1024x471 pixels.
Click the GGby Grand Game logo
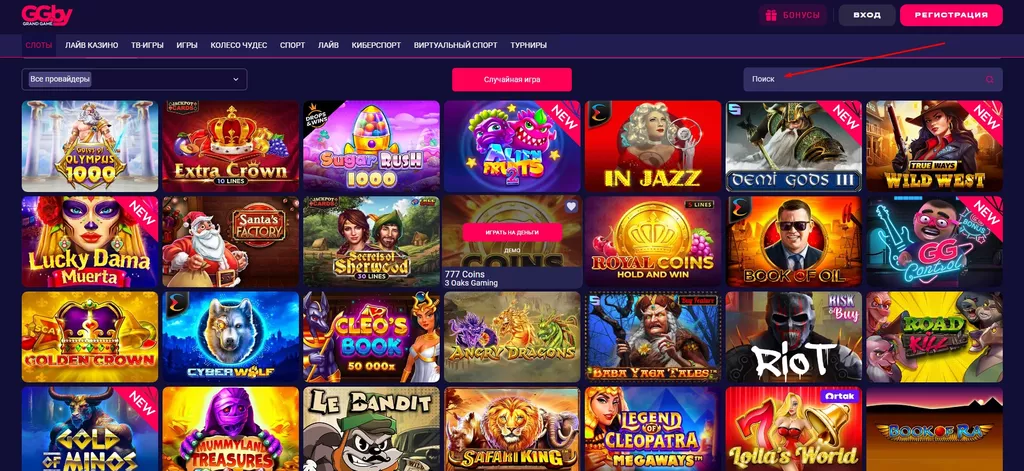[46, 15]
